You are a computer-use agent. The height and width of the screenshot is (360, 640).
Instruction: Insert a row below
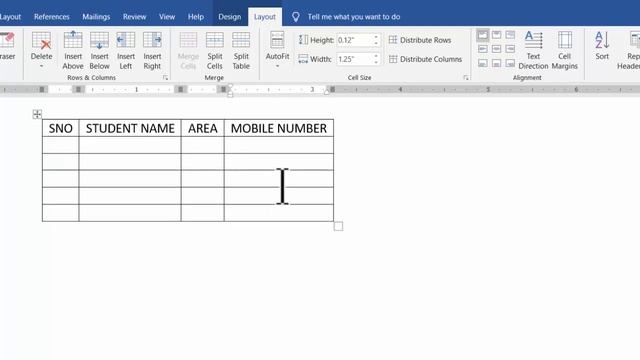[x=99, y=50]
